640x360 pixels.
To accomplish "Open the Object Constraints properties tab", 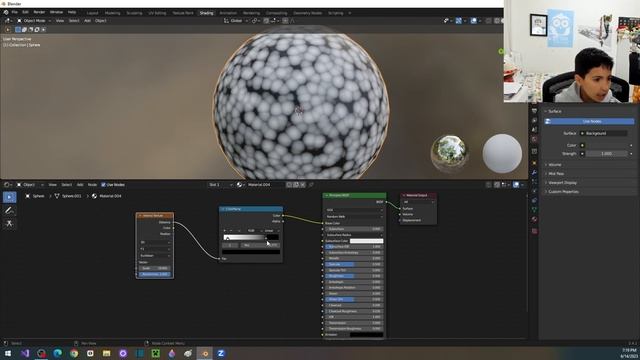I will pos(534,200).
